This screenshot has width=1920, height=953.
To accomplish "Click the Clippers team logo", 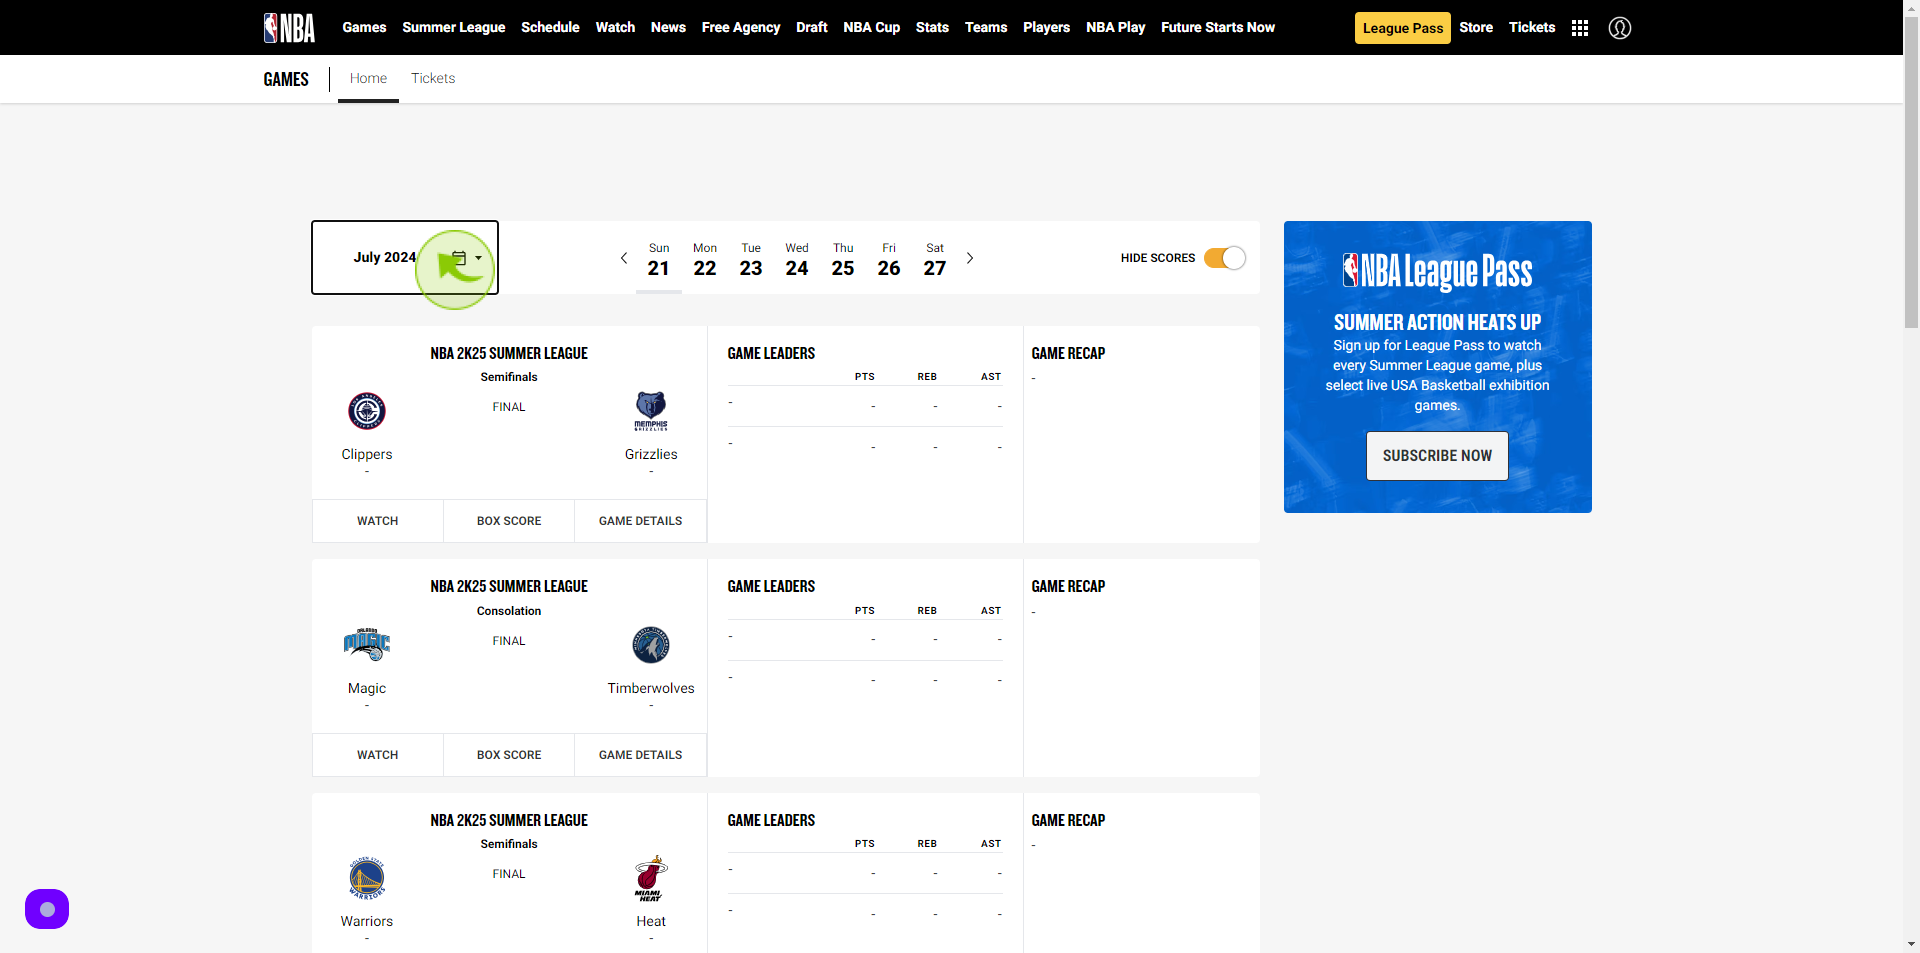I will pos(367,411).
